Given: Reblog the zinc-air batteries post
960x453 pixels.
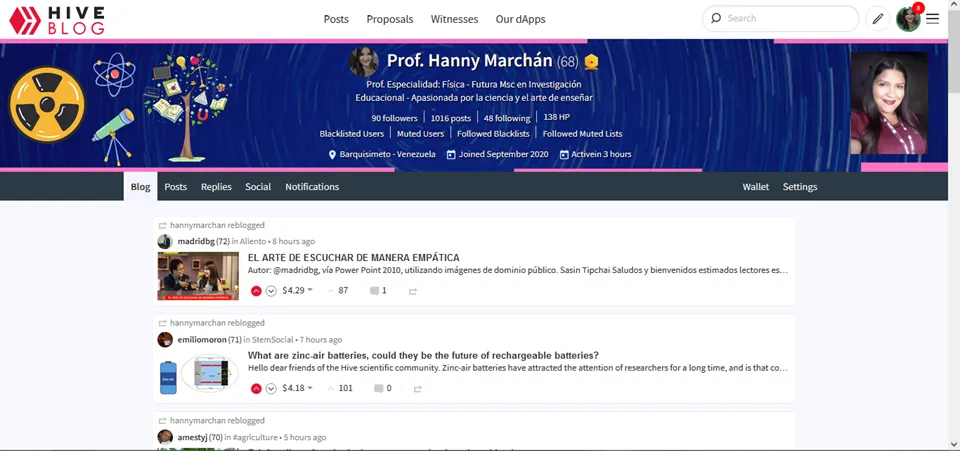Looking at the screenshot, I should coord(418,389).
